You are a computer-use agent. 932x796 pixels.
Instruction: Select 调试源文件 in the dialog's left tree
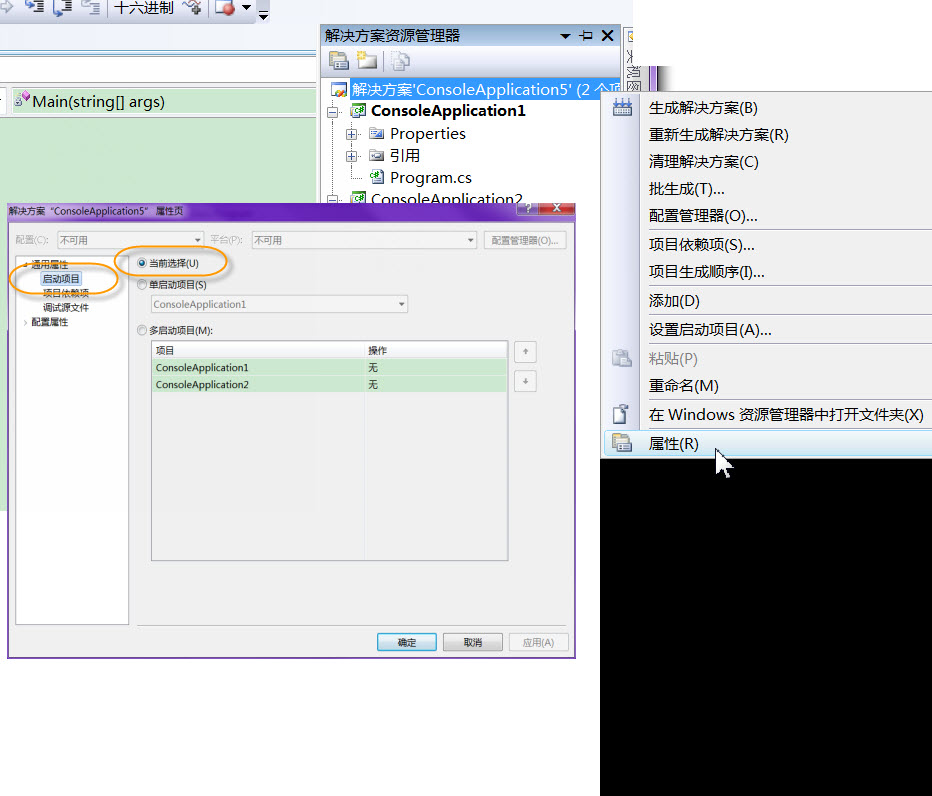pyautogui.click(x=66, y=307)
